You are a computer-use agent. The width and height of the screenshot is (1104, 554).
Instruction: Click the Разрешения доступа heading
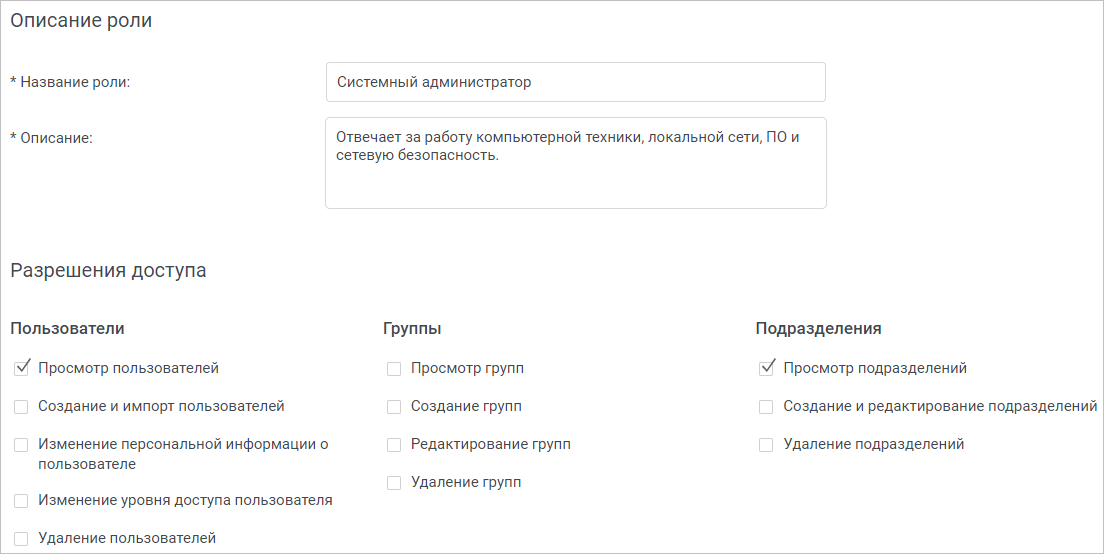point(108,270)
